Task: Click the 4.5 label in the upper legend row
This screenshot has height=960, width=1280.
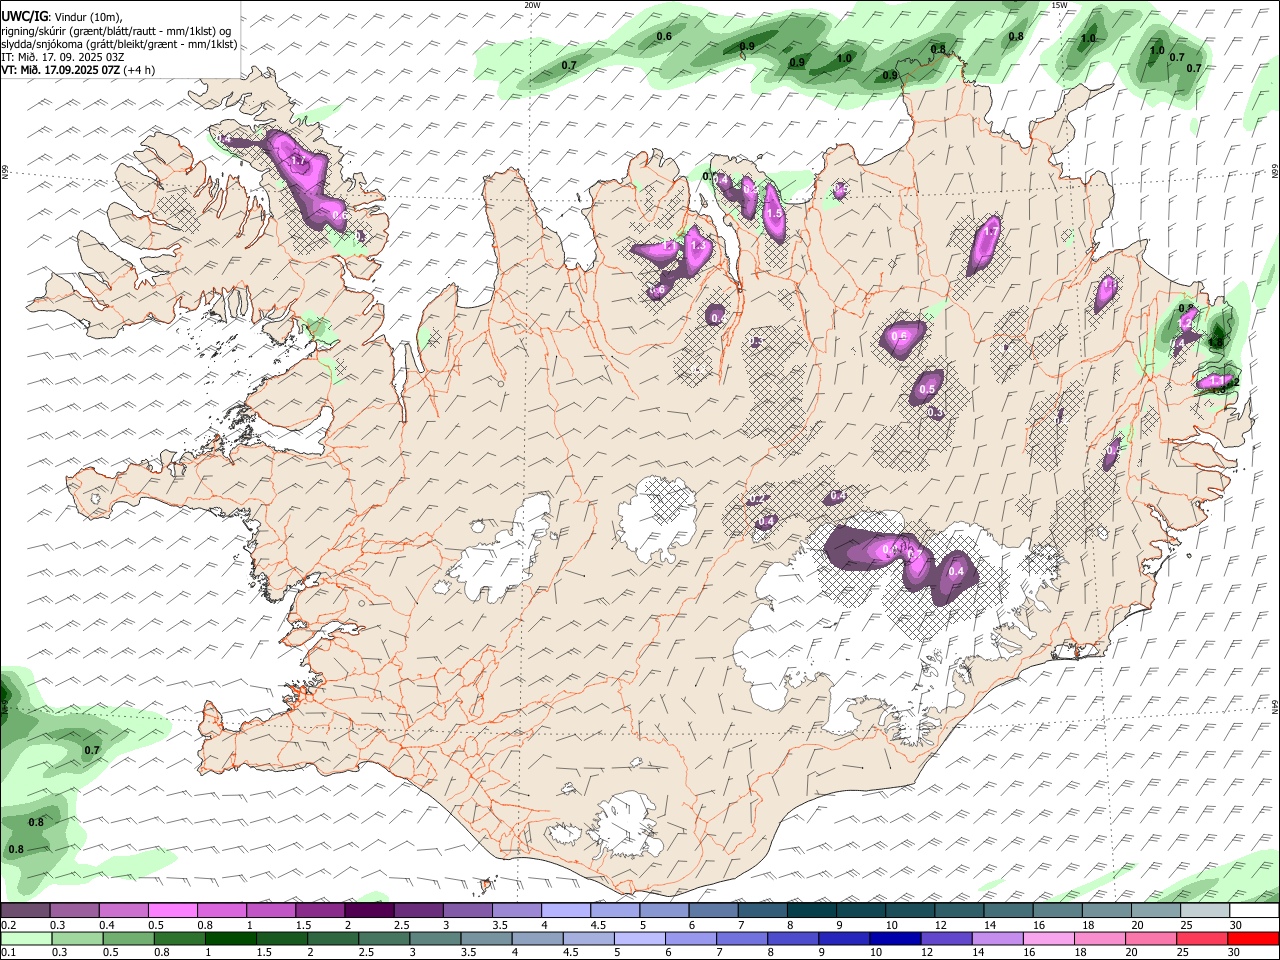Action: [598, 925]
